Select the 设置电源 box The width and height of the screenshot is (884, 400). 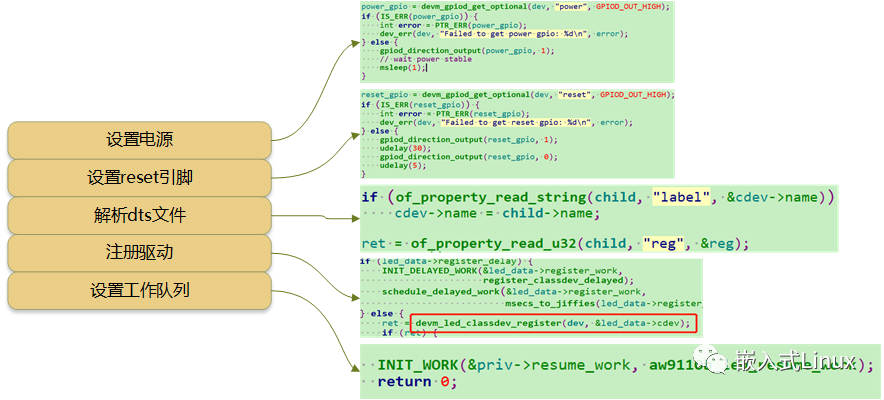[x=139, y=140]
